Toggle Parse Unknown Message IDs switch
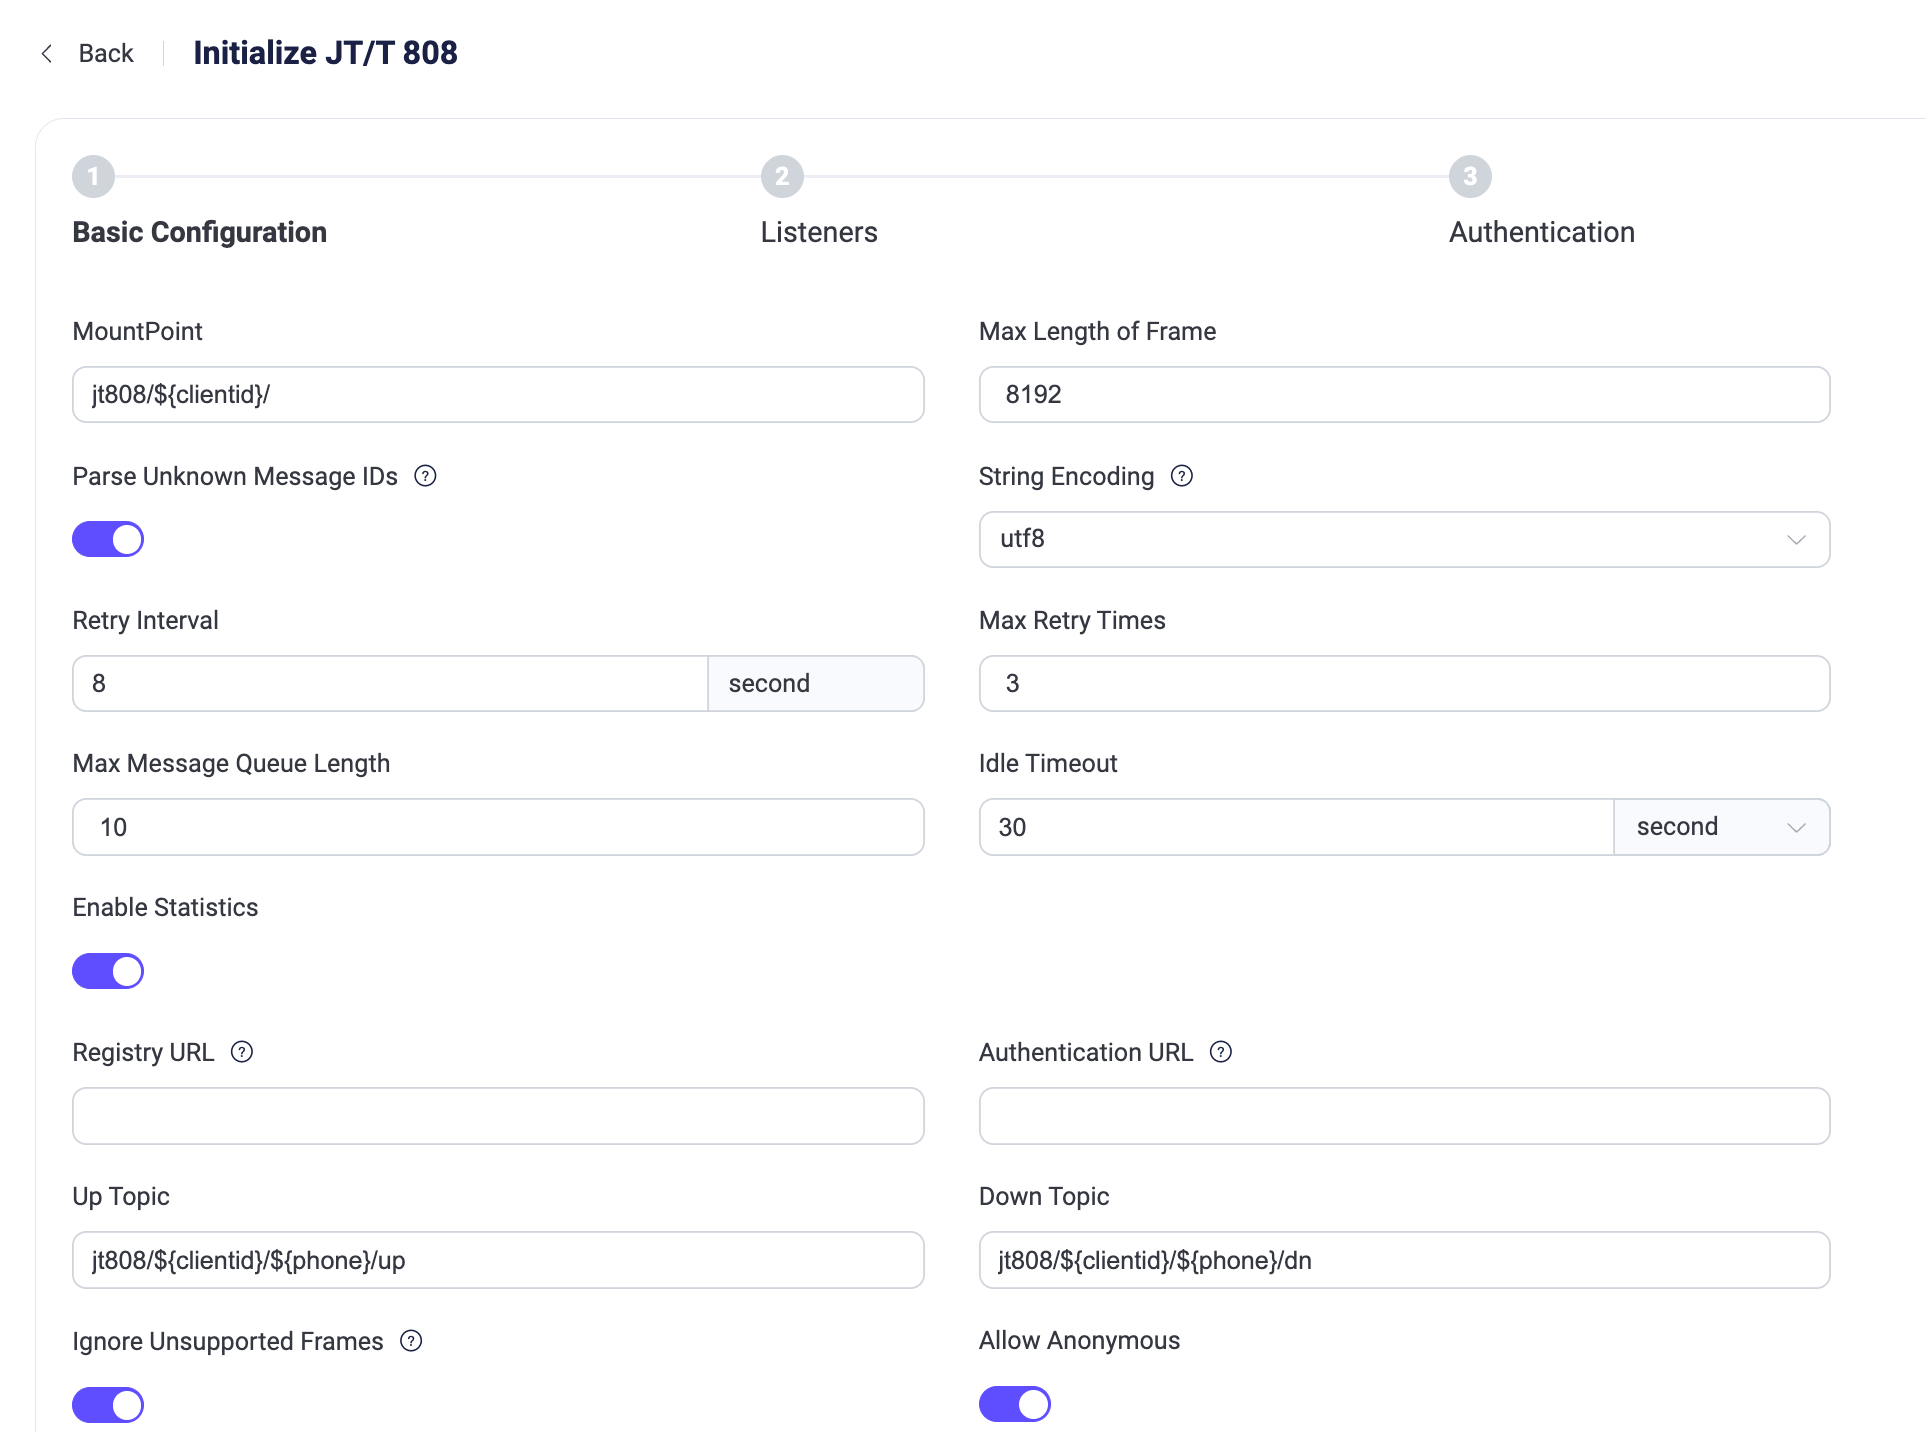This screenshot has width=1926, height=1432. (x=108, y=539)
